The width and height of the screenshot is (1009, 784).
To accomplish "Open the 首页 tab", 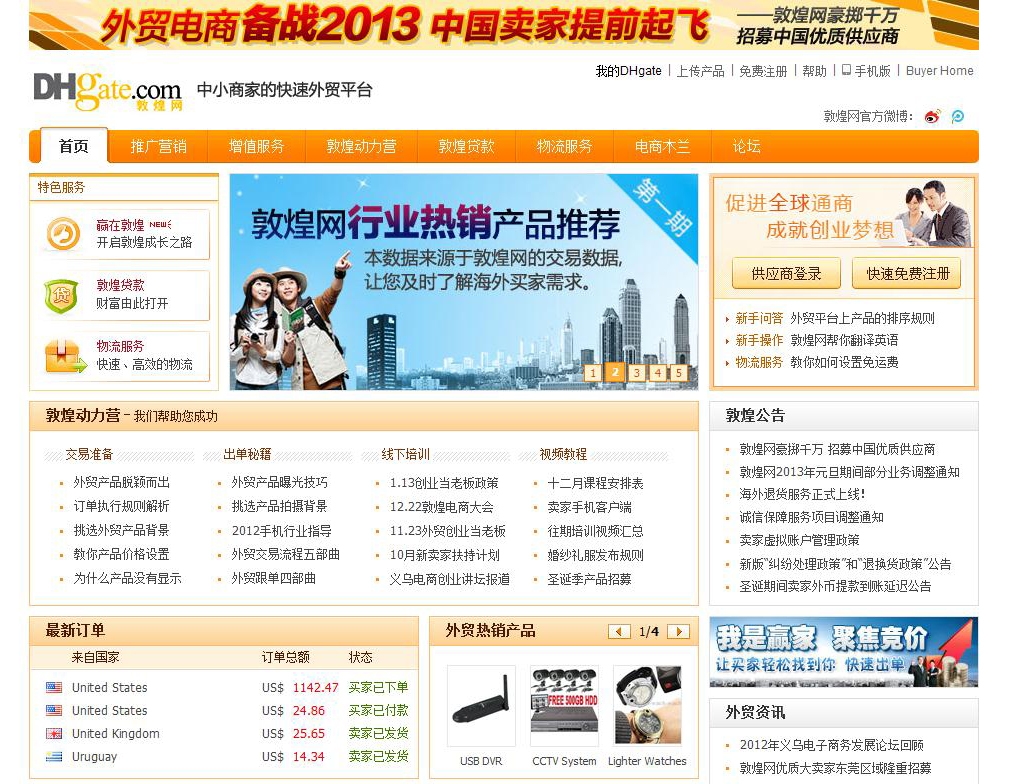I will (x=74, y=147).
